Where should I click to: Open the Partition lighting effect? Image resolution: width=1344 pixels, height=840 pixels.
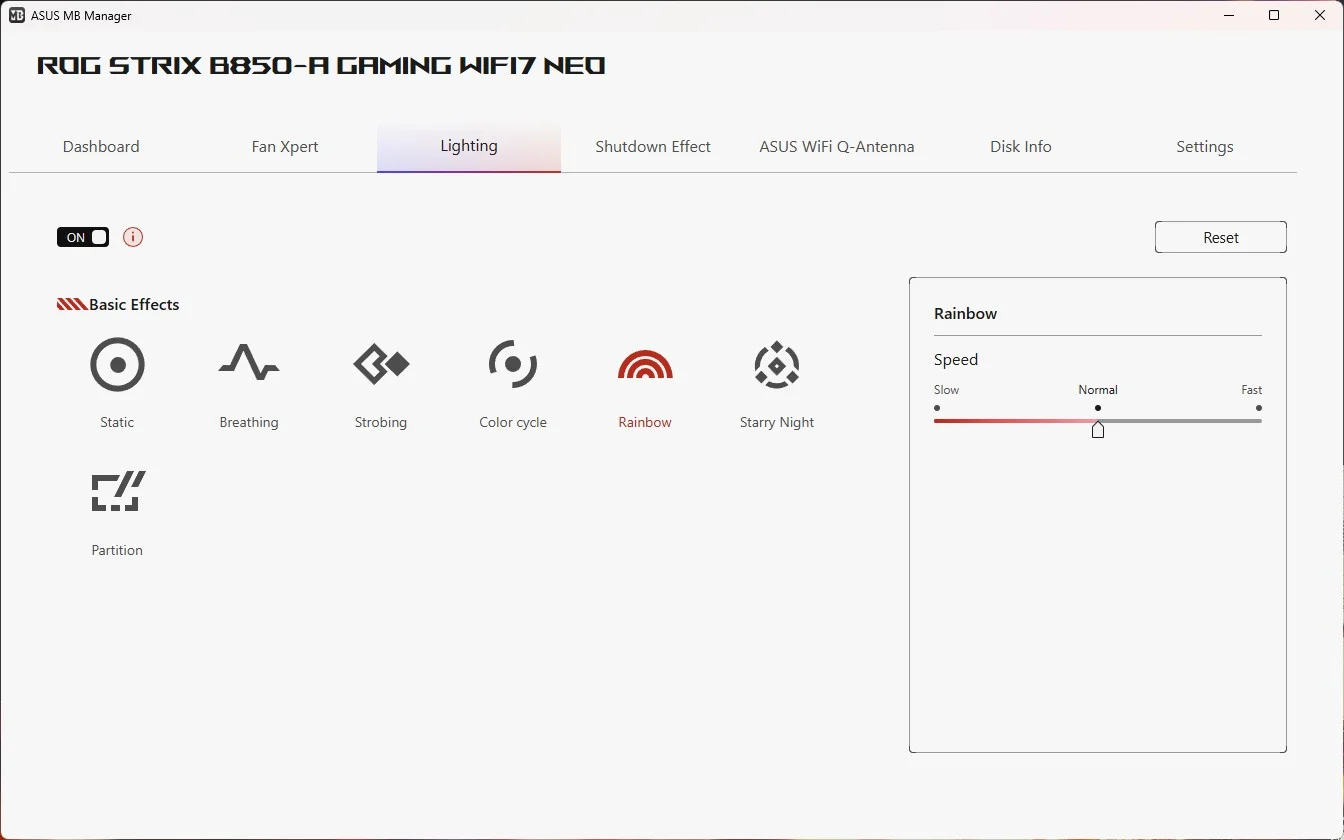(117, 492)
